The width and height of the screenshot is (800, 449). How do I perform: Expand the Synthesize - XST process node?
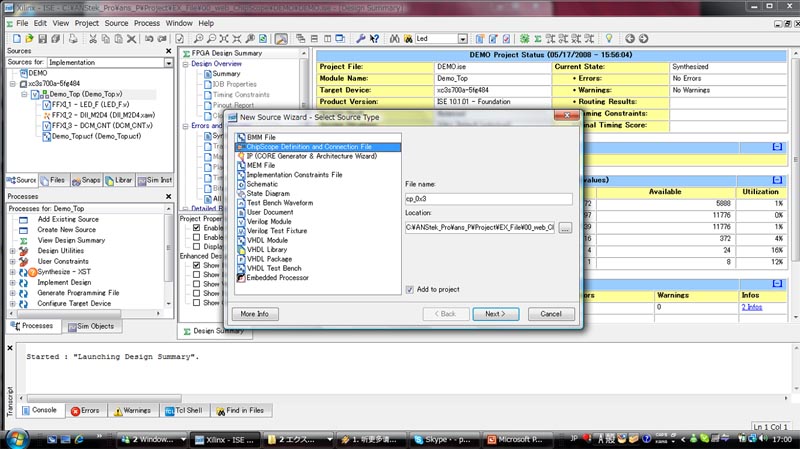pyautogui.click(x=13, y=272)
